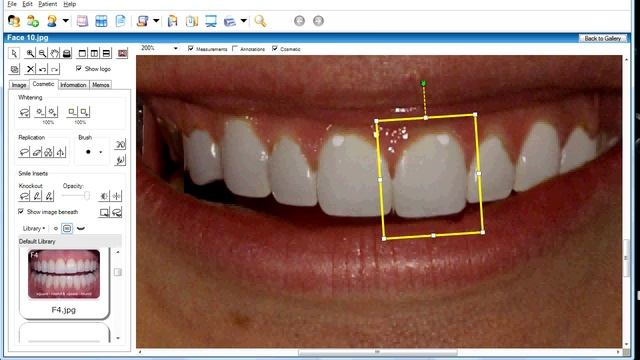Select the zoom out tool
Screen dimensions: 640x360
coord(42,53)
